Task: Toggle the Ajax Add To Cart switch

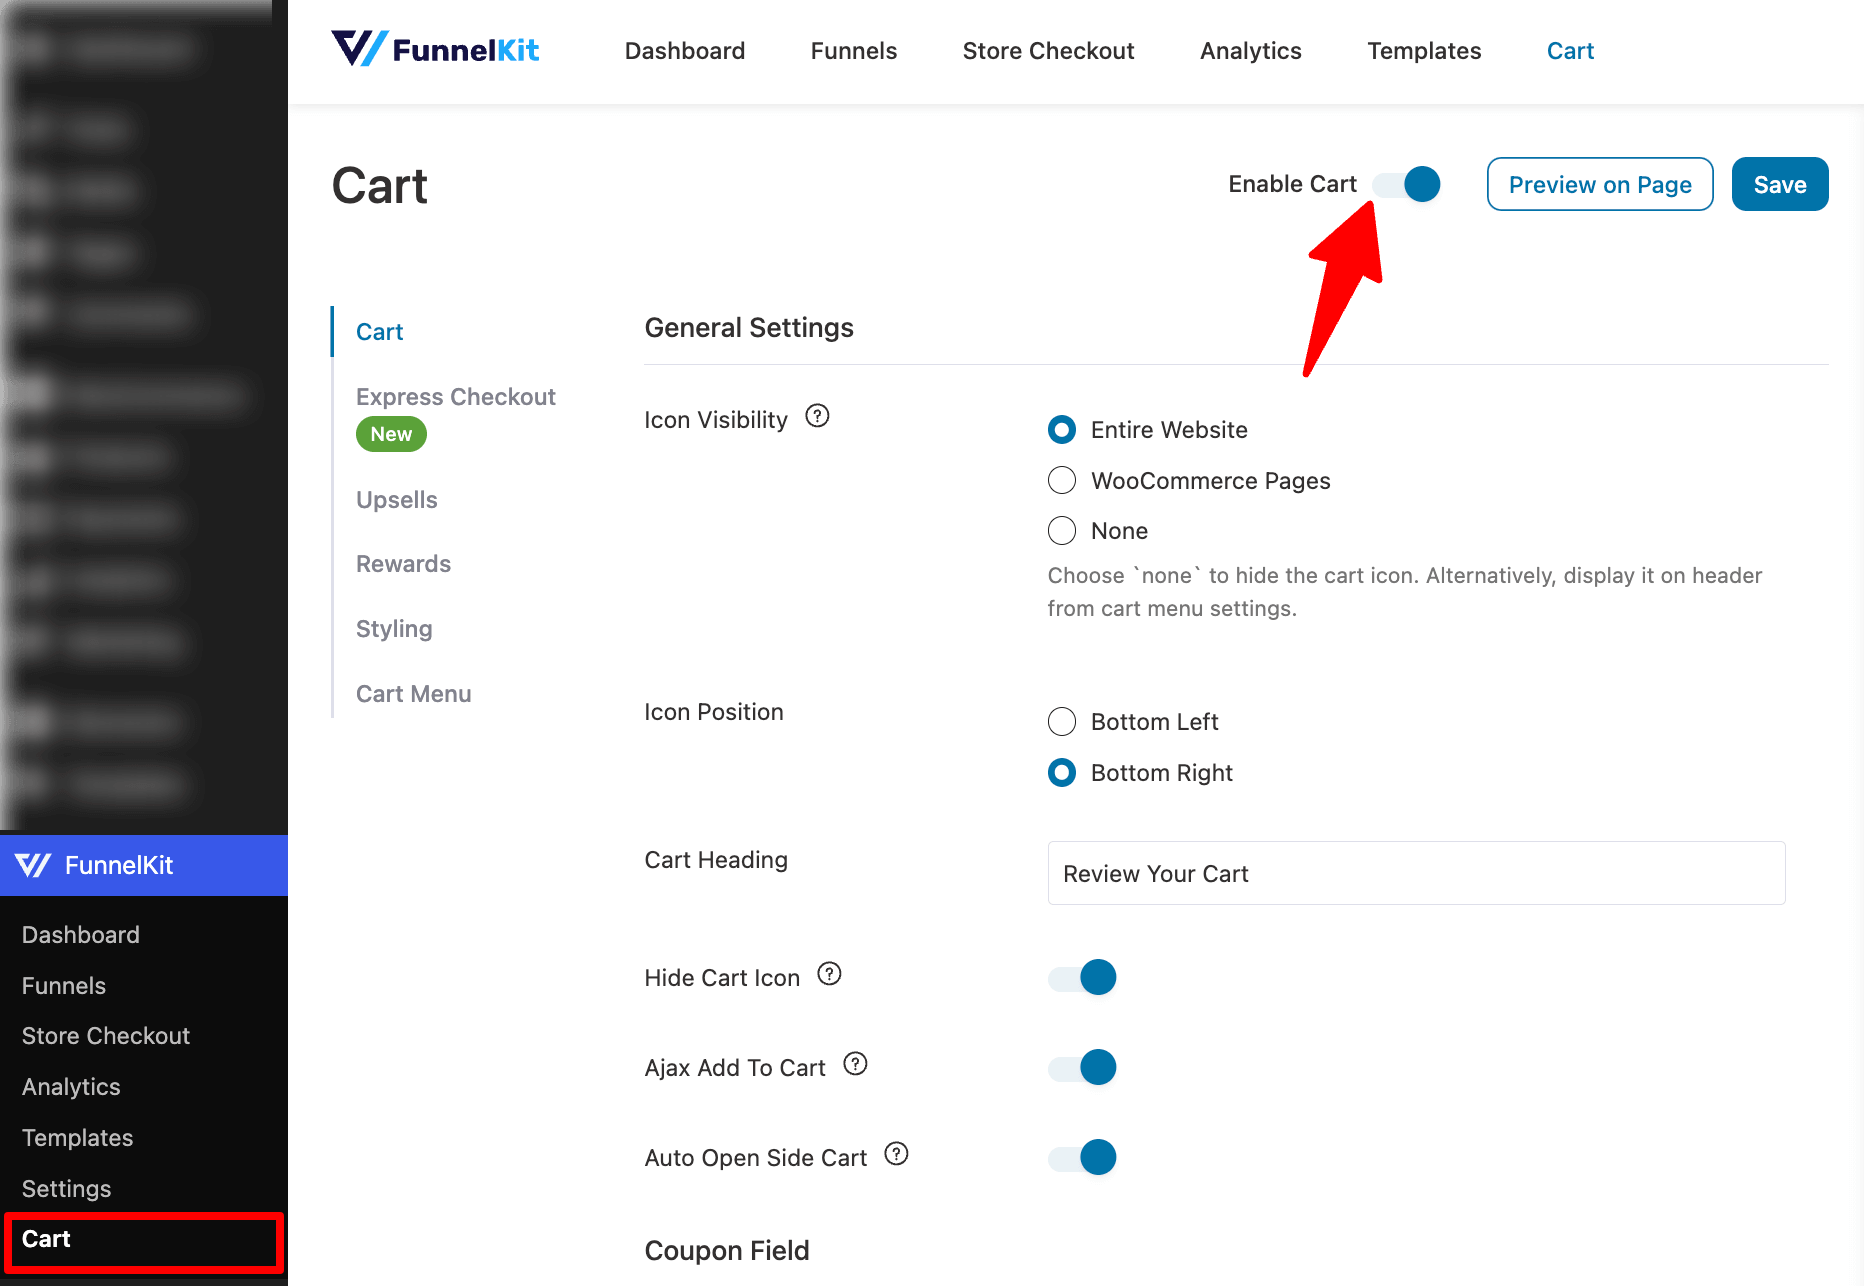Action: (x=1082, y=1067)
